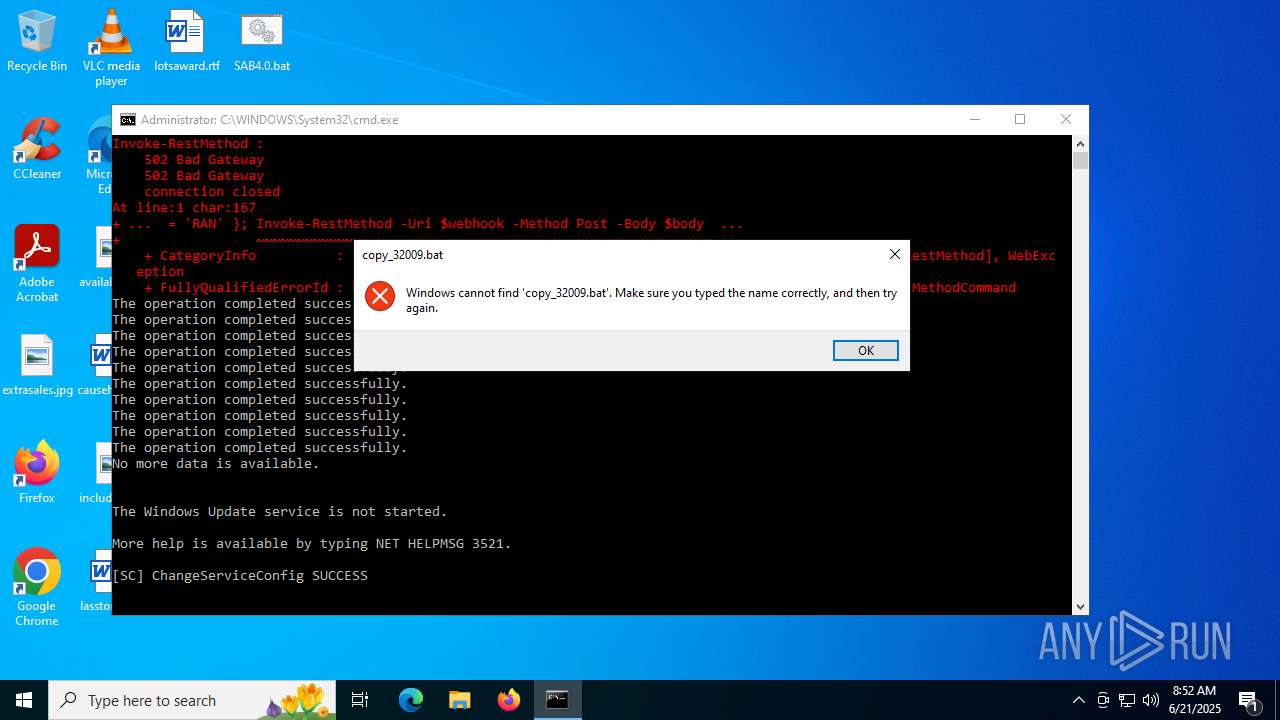1280x720 pixels.
Task: Open the Action Center notifications icon
Action: tap(1248, 700)
